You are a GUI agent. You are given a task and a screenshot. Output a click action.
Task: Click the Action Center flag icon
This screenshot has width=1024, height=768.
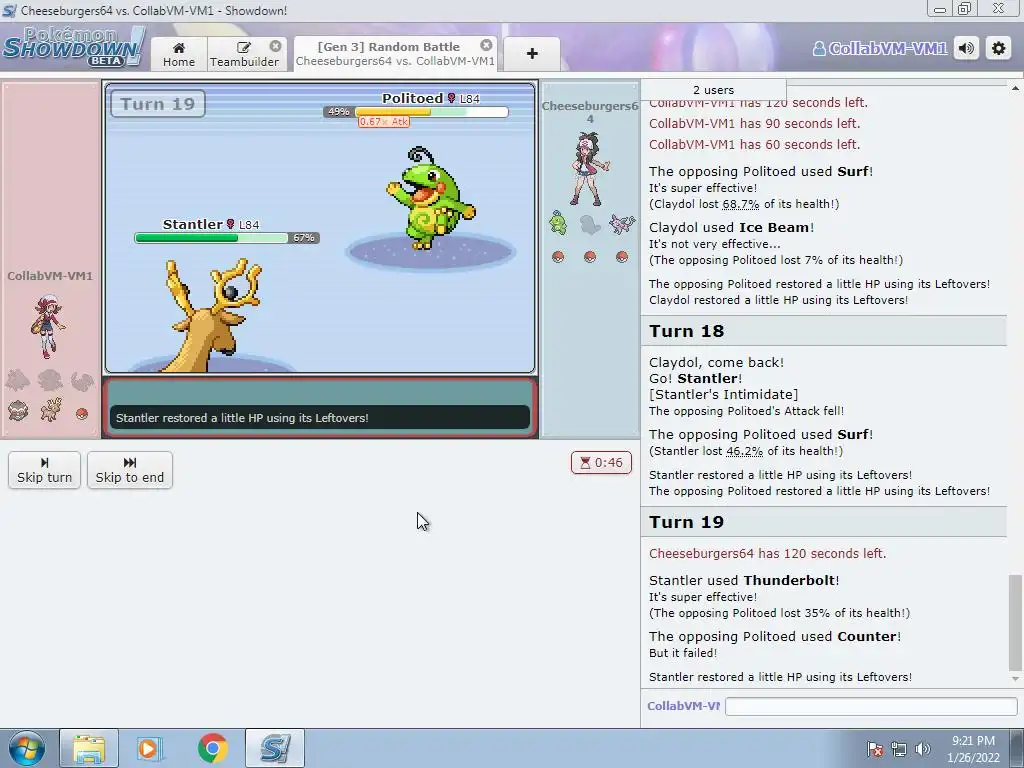tap(875, 749)
